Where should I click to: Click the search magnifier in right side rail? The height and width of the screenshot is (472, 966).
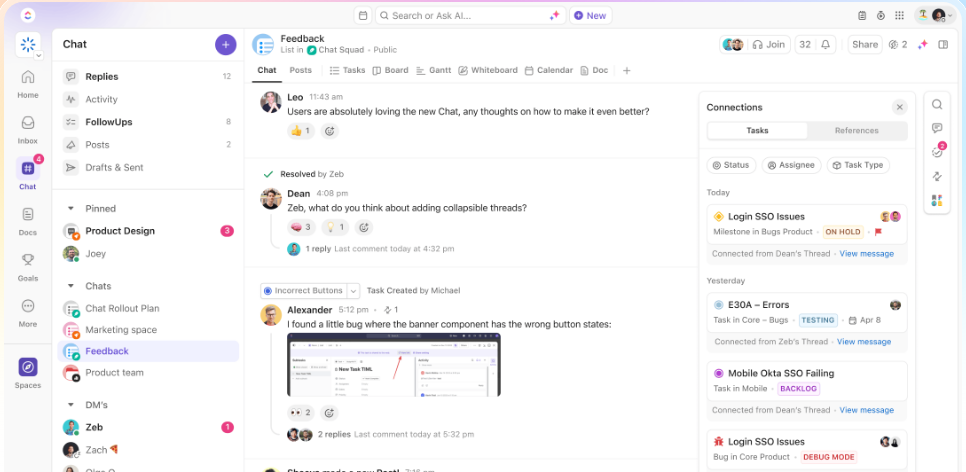(x=937, y=105)
